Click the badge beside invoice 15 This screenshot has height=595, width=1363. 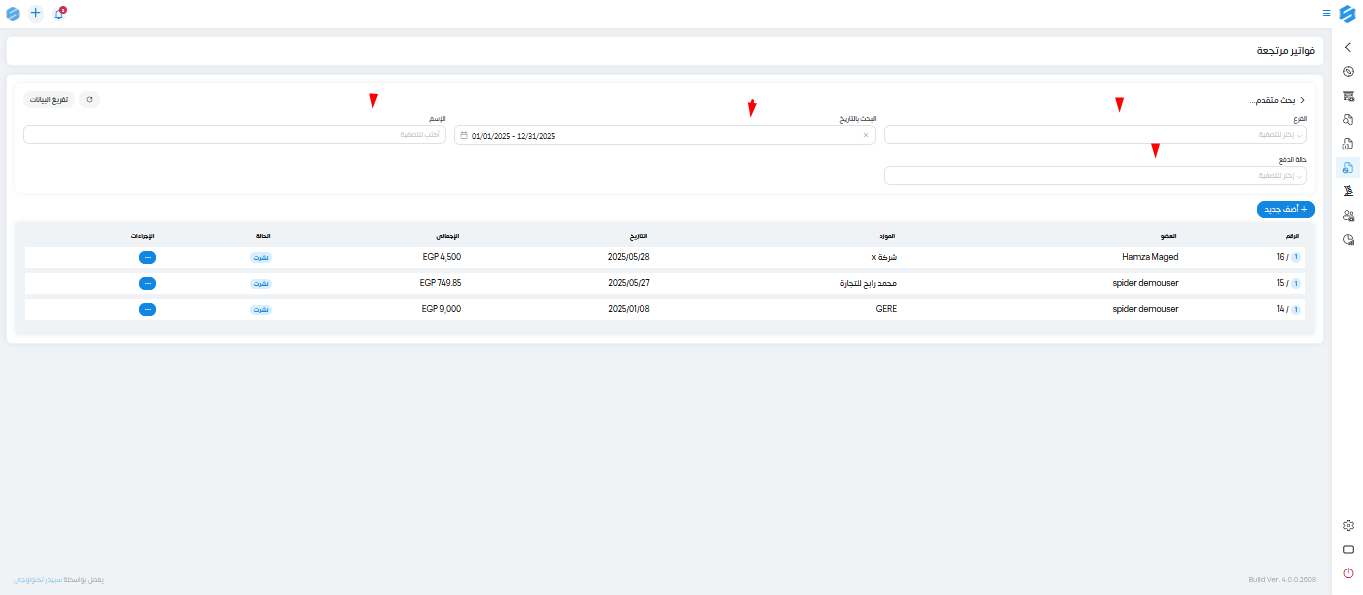tap(1296, 283)
